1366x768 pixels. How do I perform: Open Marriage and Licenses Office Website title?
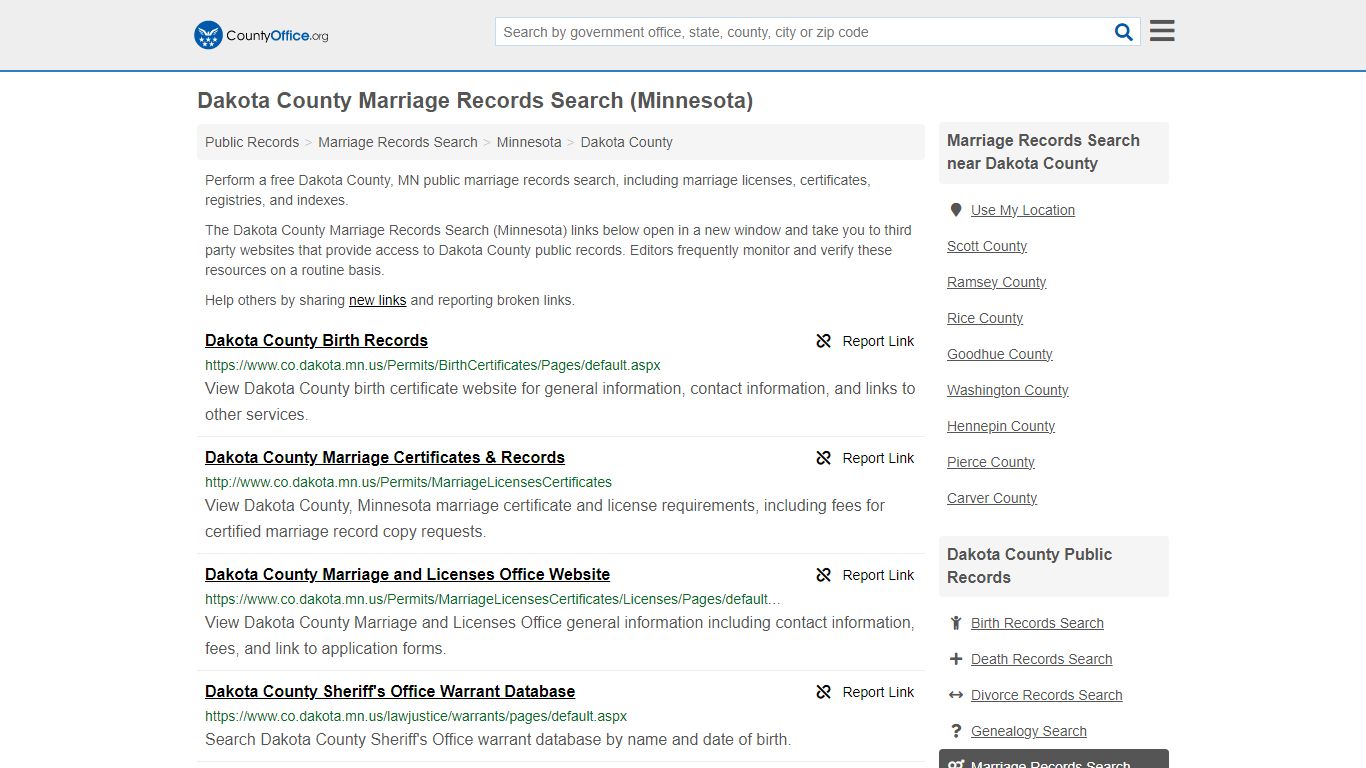pos(407,574)
